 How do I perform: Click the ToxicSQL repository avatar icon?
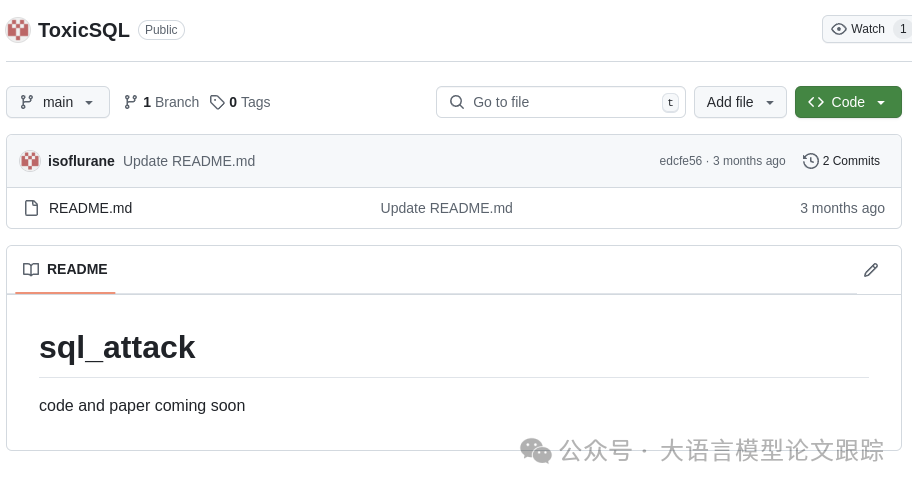pyautogui.click(x=18, y=30)
